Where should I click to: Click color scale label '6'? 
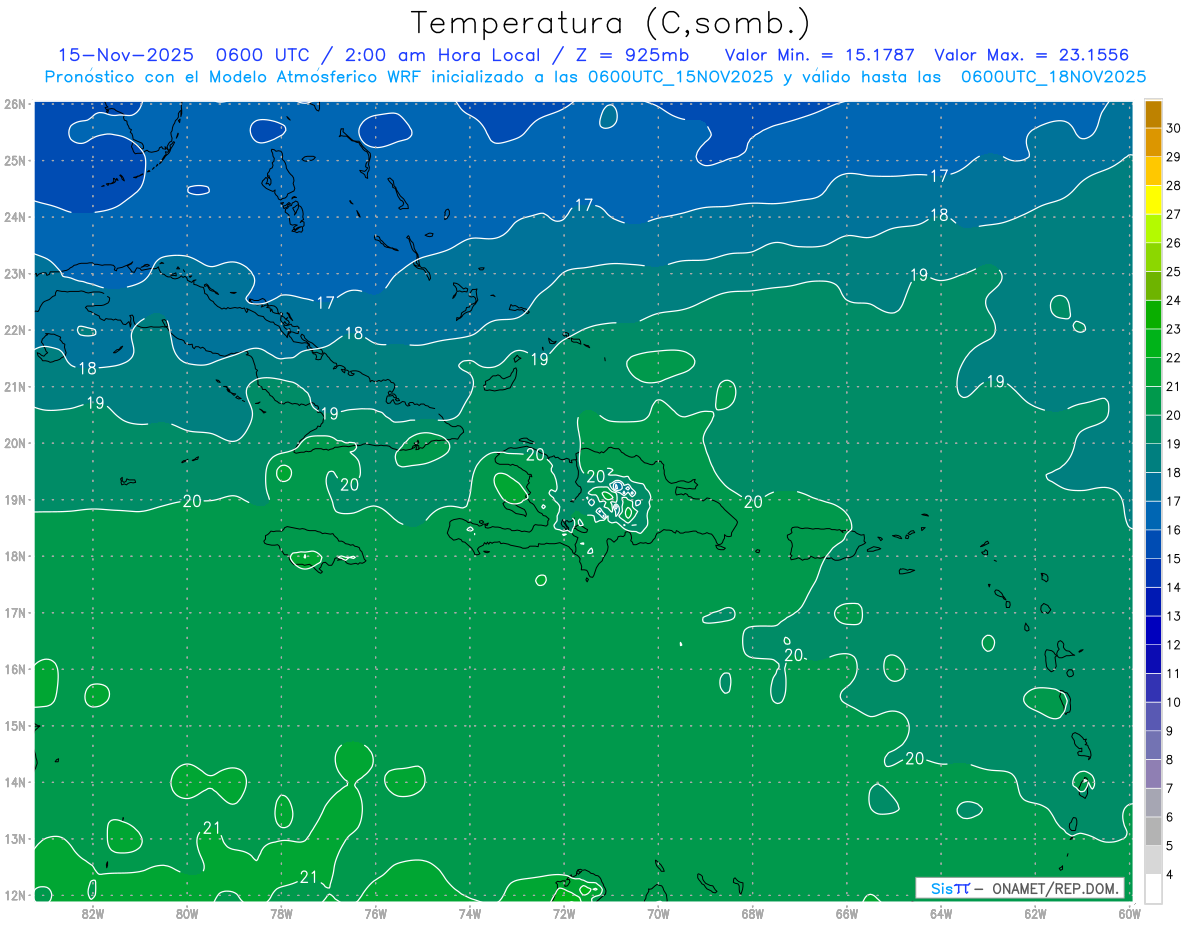click(x=1170, y=817)
